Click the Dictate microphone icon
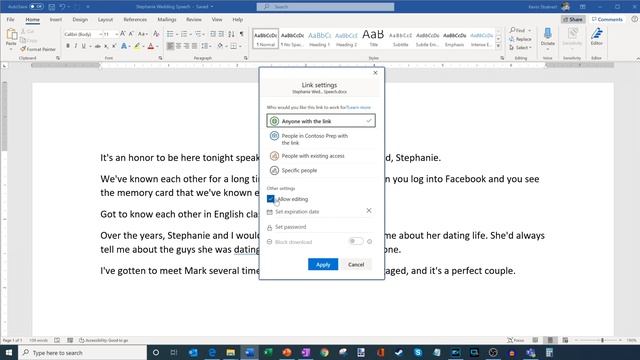The width and height of the screenshot is (640, 360). tap(547, 33)
